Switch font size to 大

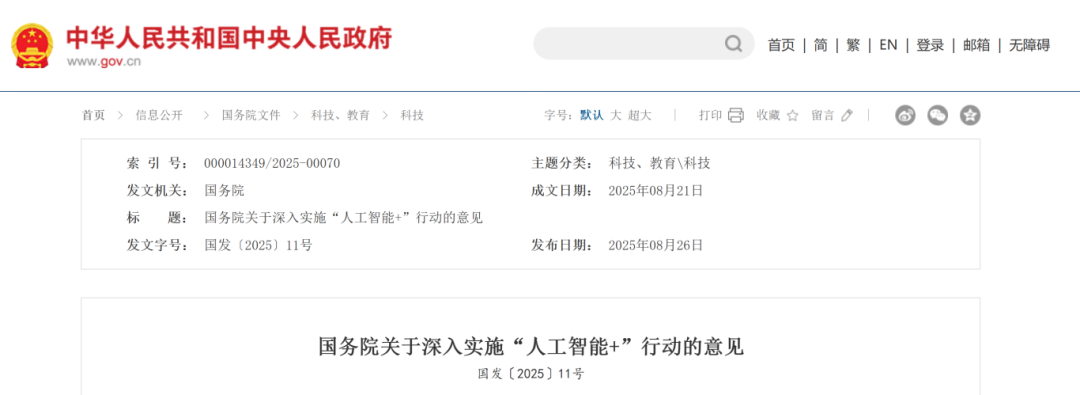[x=616, y=115]
